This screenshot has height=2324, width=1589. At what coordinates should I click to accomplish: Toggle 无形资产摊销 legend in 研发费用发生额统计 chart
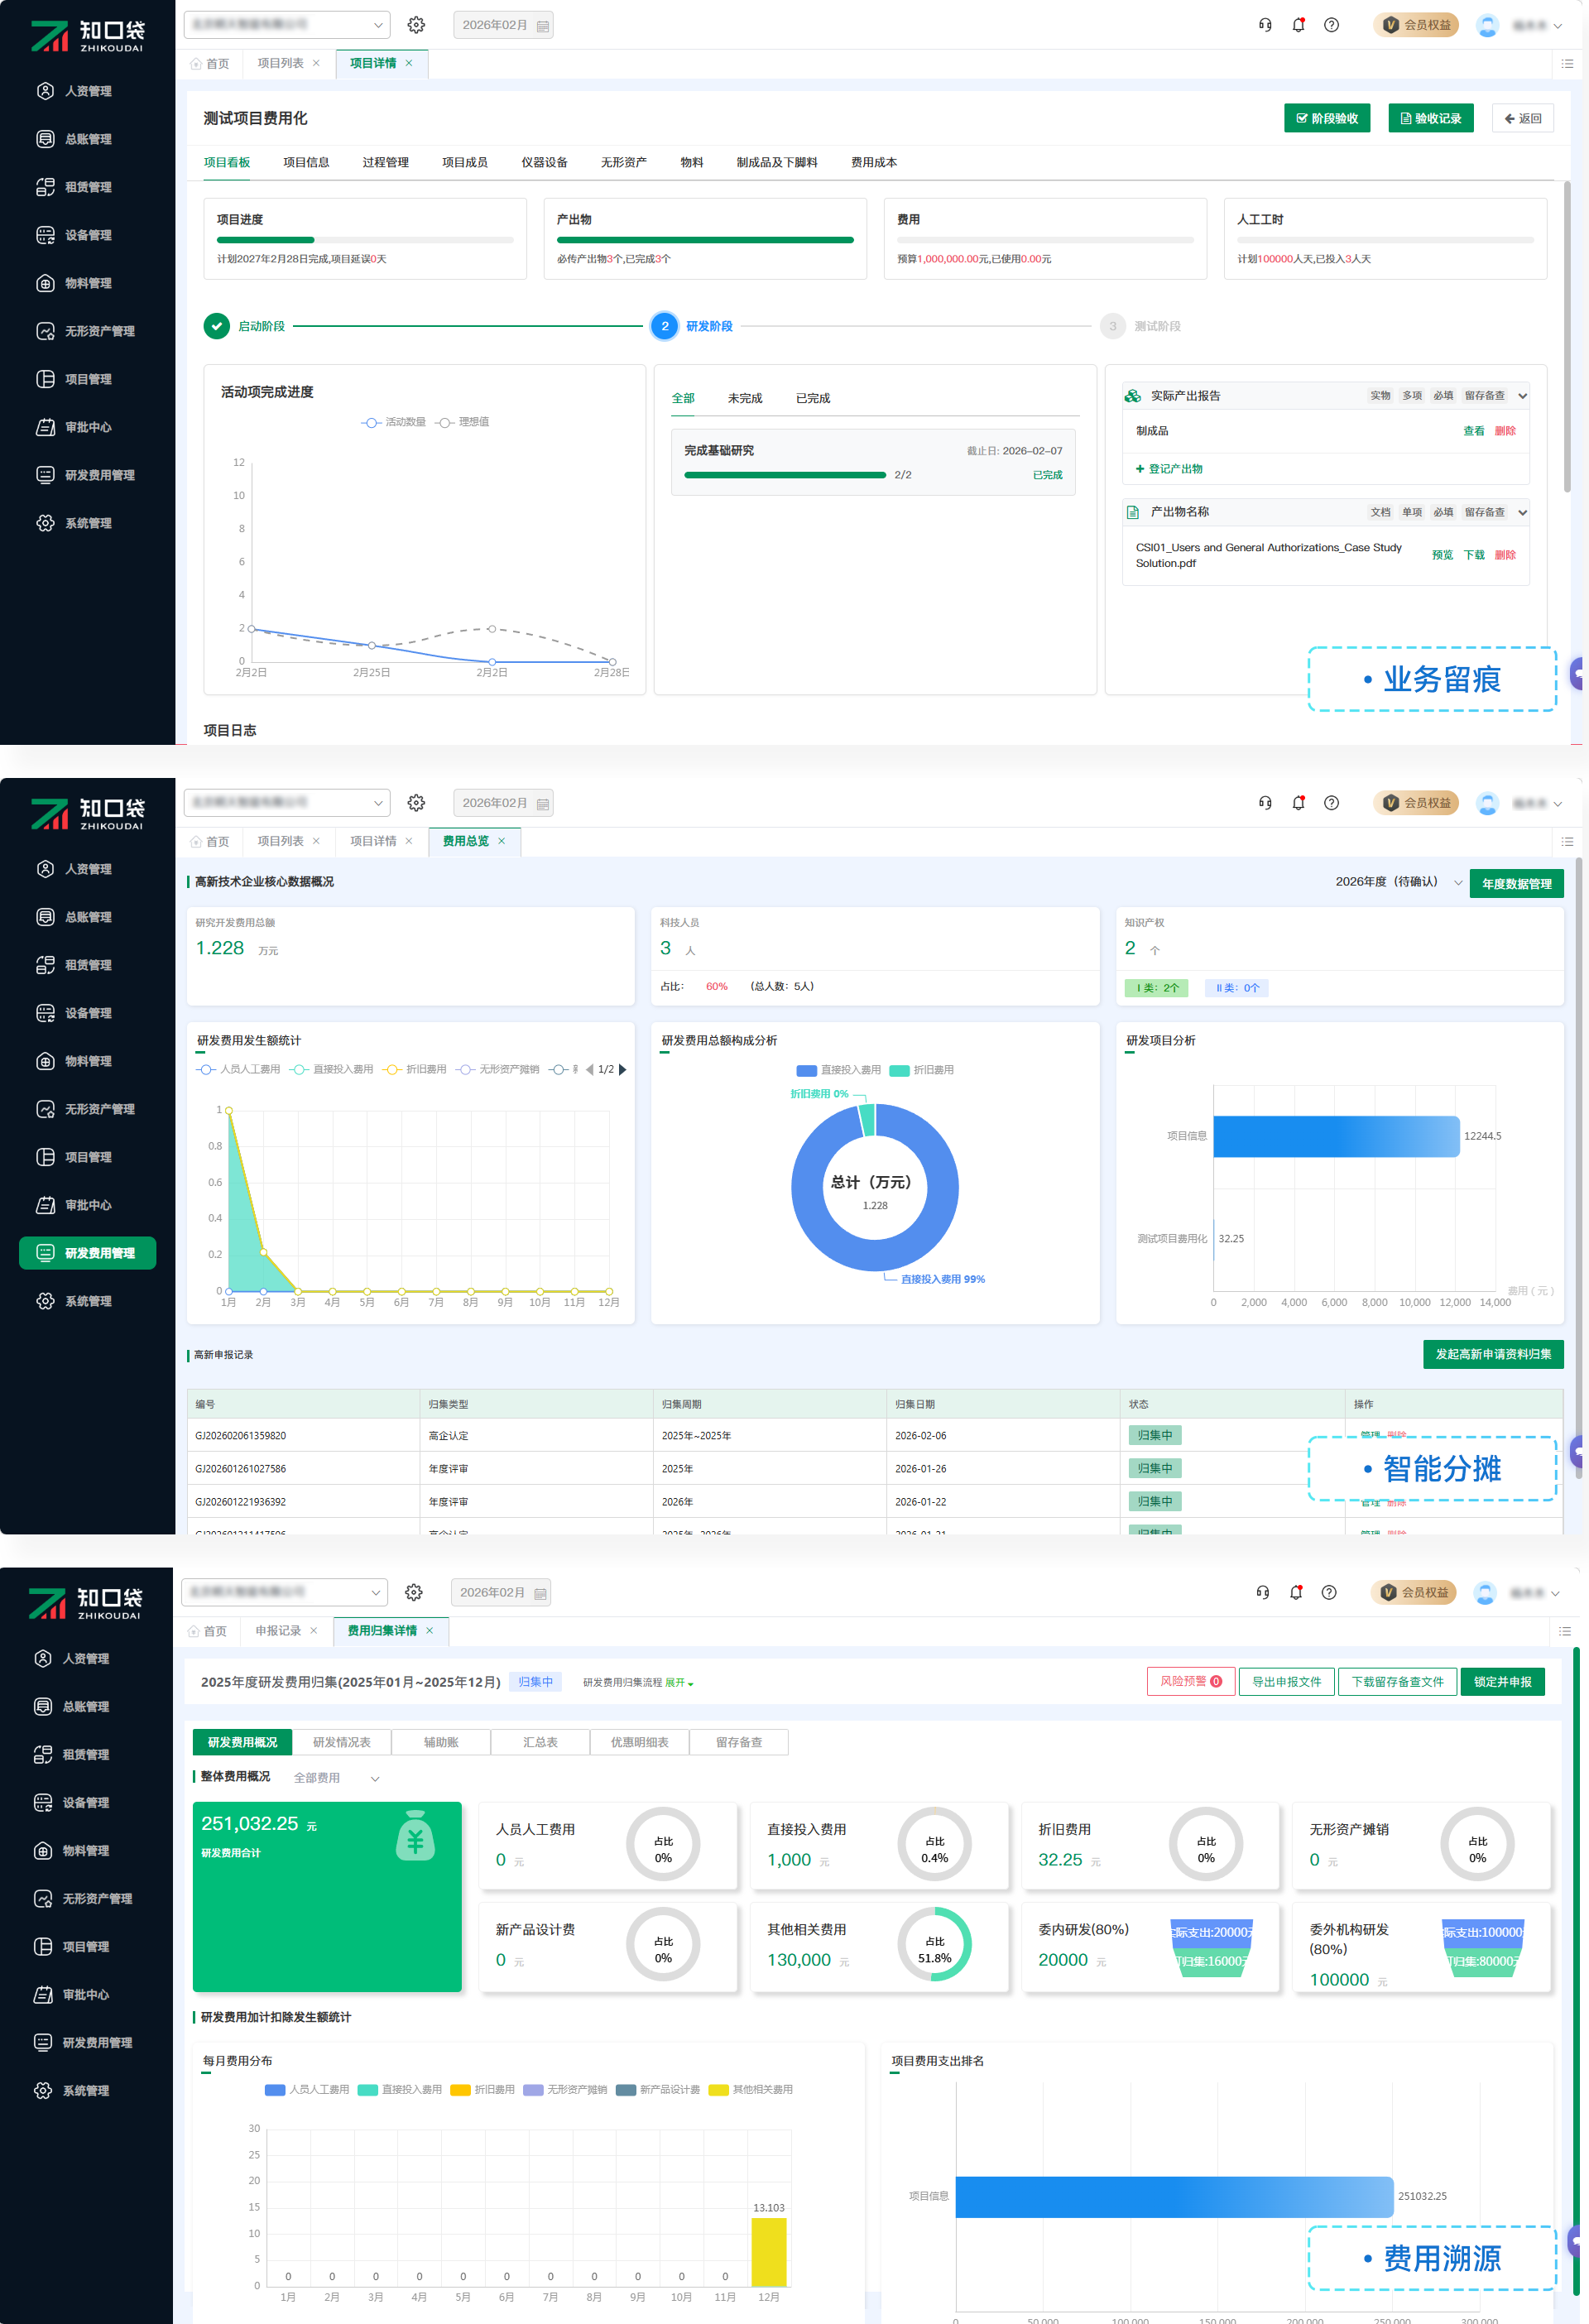(x=497, y=1069)
